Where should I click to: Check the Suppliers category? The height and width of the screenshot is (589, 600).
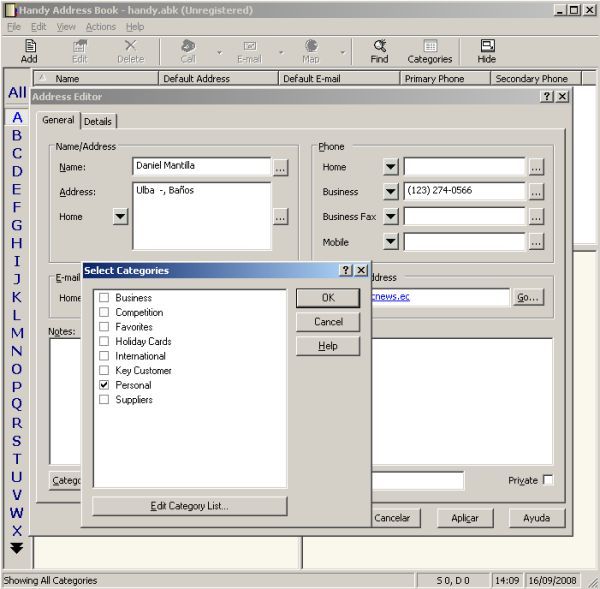point(104,400)
